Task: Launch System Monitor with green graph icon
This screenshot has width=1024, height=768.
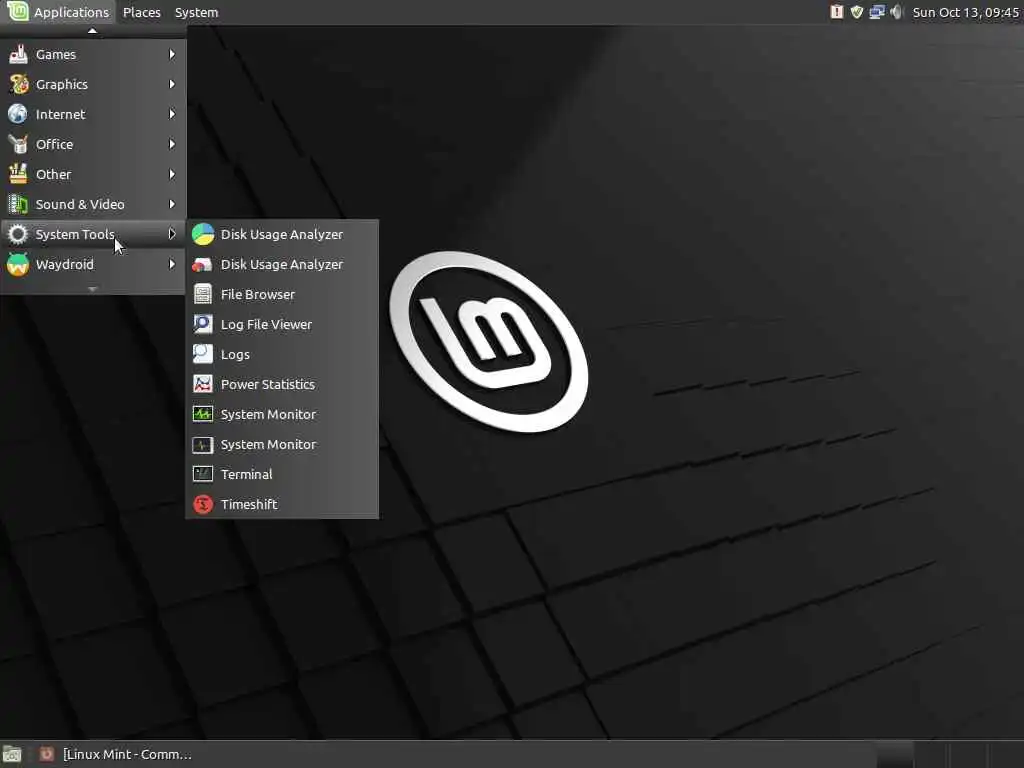Action: pos(282,415)
